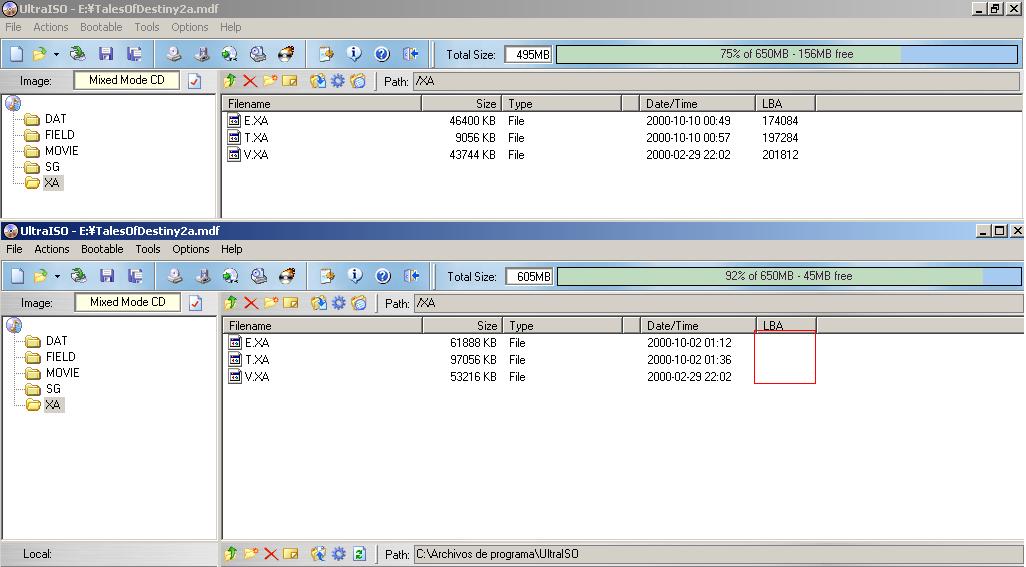Click Burn CD image icon in inactive window
Screen dimensions: 1026x567
tap(286, 54)
